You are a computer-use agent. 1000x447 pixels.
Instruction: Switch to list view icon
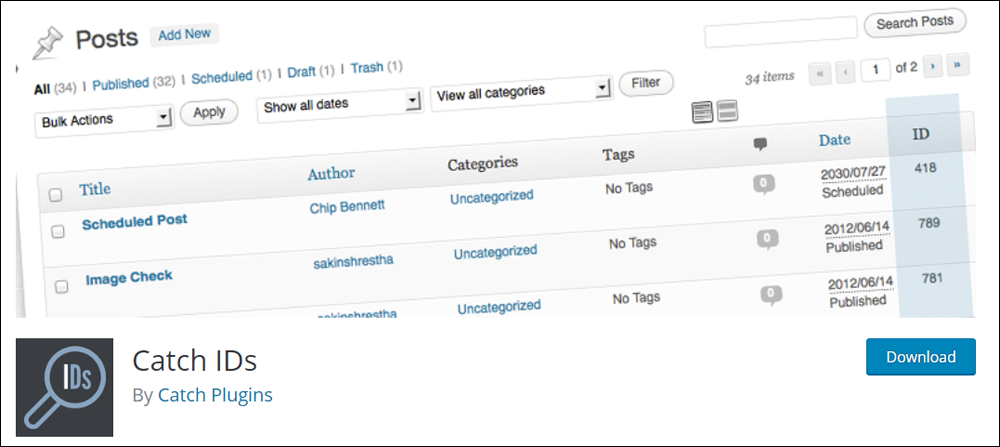(702, 113)
